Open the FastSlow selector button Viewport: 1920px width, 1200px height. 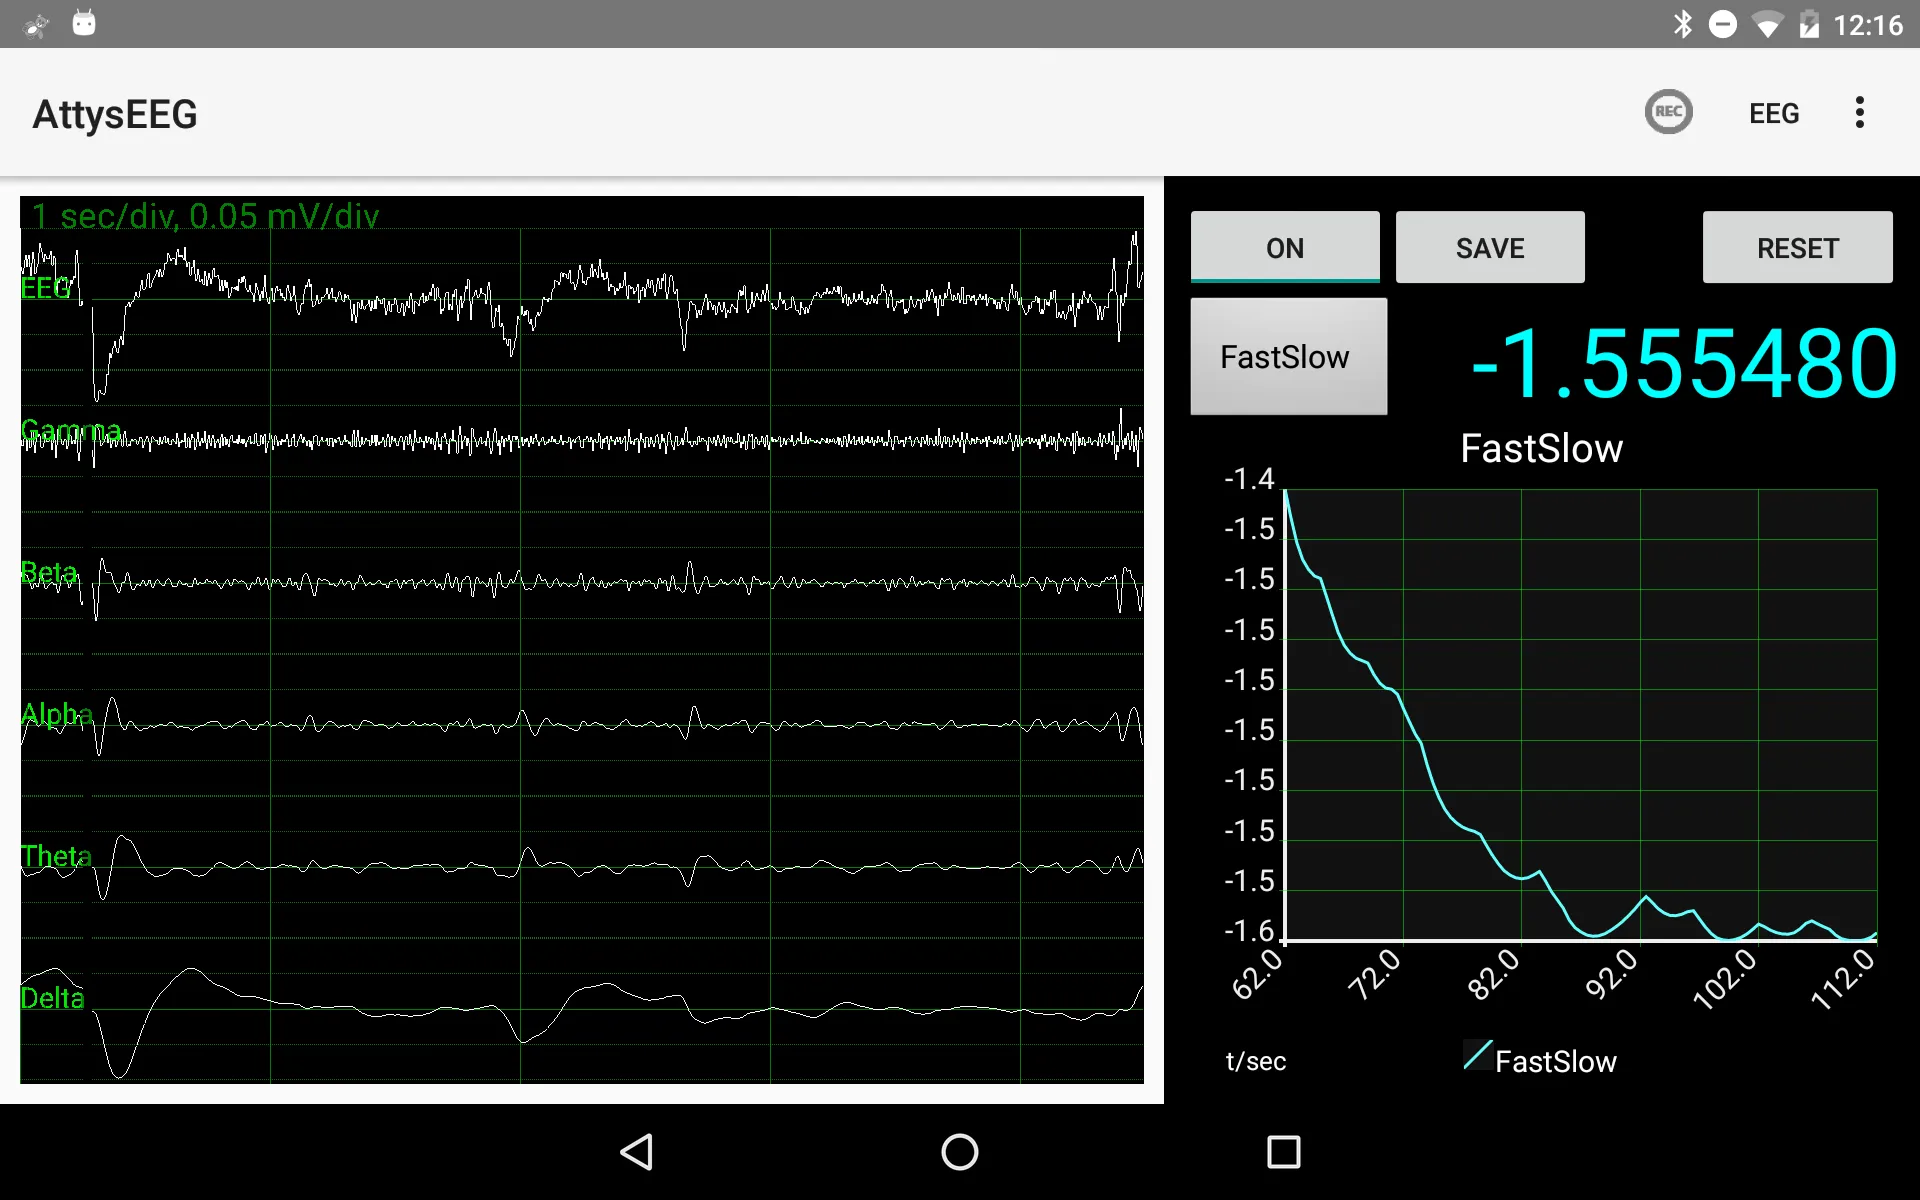pos(1288,356)
